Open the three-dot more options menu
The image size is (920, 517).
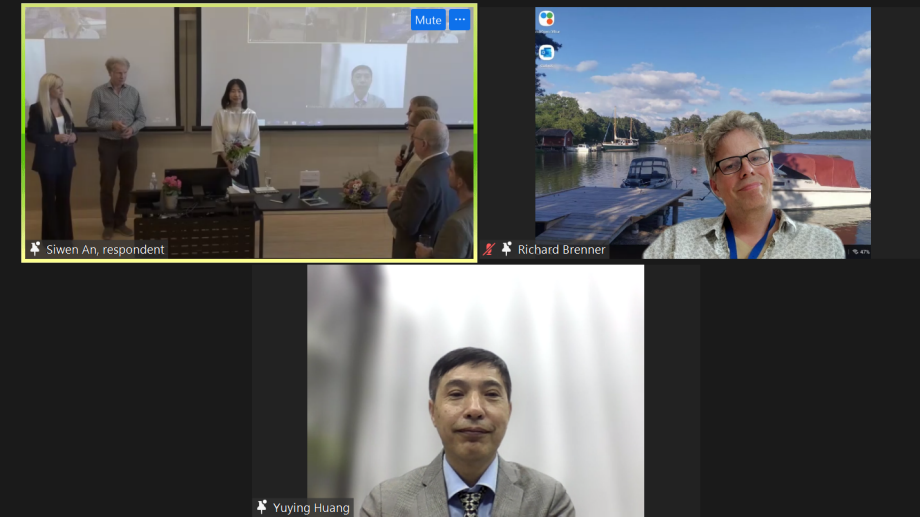coord(459,20)
